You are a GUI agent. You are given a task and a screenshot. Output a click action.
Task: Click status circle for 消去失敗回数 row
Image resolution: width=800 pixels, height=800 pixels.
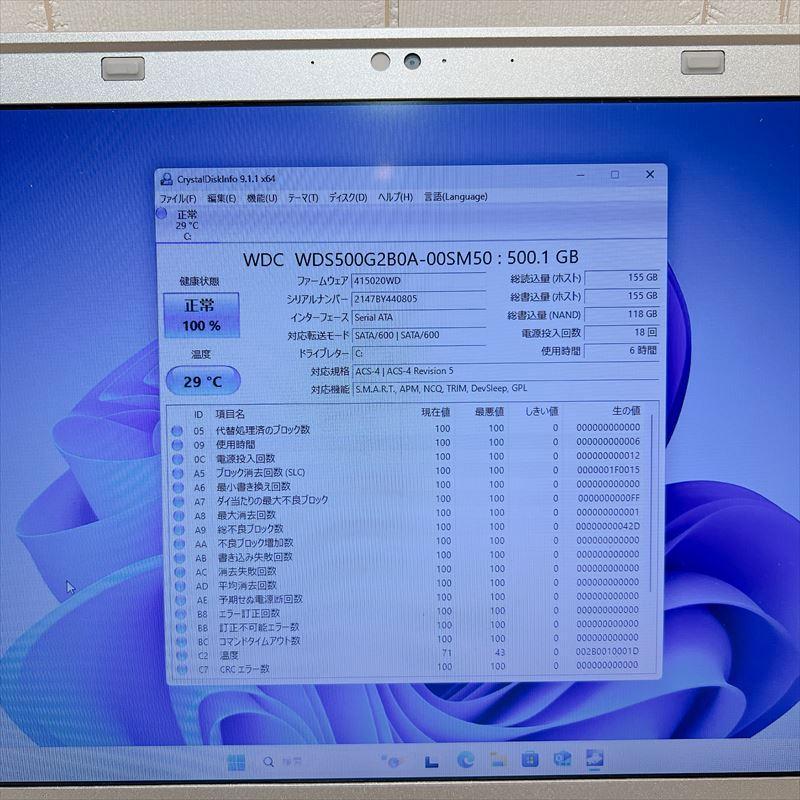(x=180, y=572)
